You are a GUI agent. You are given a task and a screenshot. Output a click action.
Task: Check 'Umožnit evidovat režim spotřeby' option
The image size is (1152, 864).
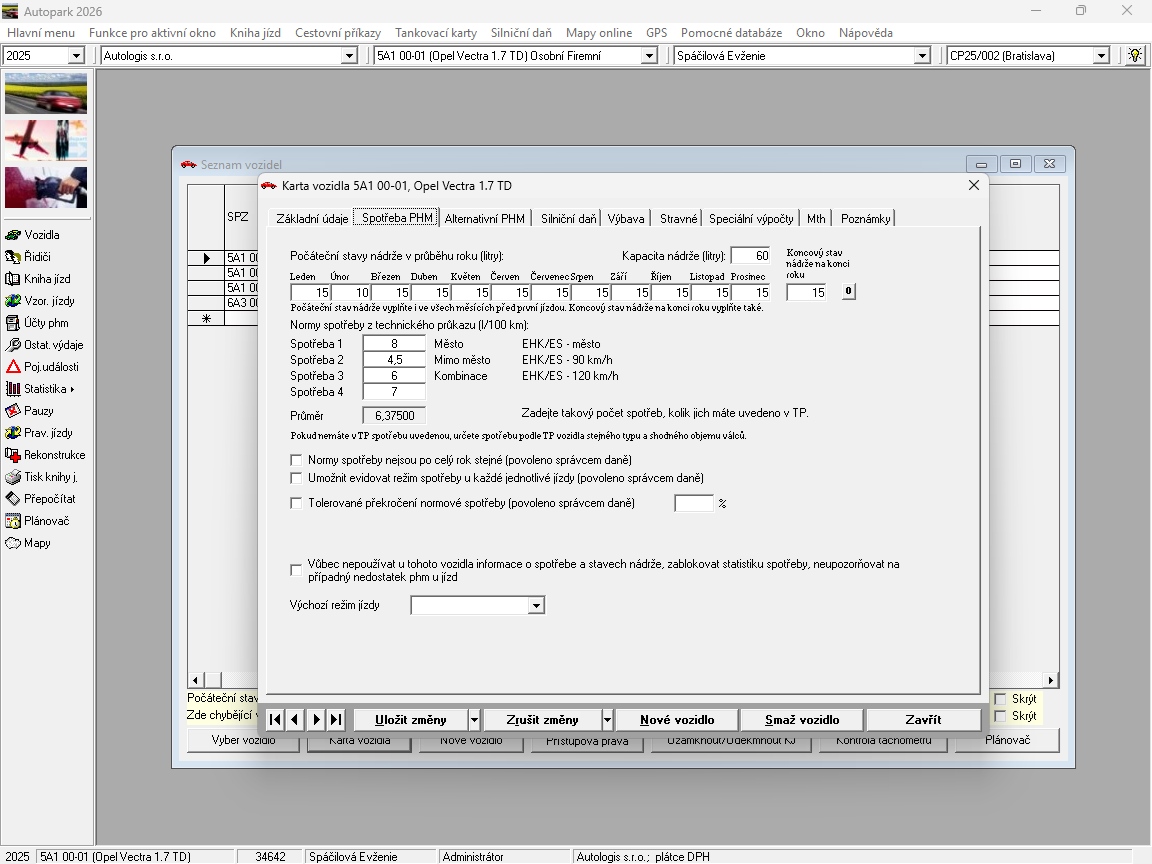[x=296, y=479]
